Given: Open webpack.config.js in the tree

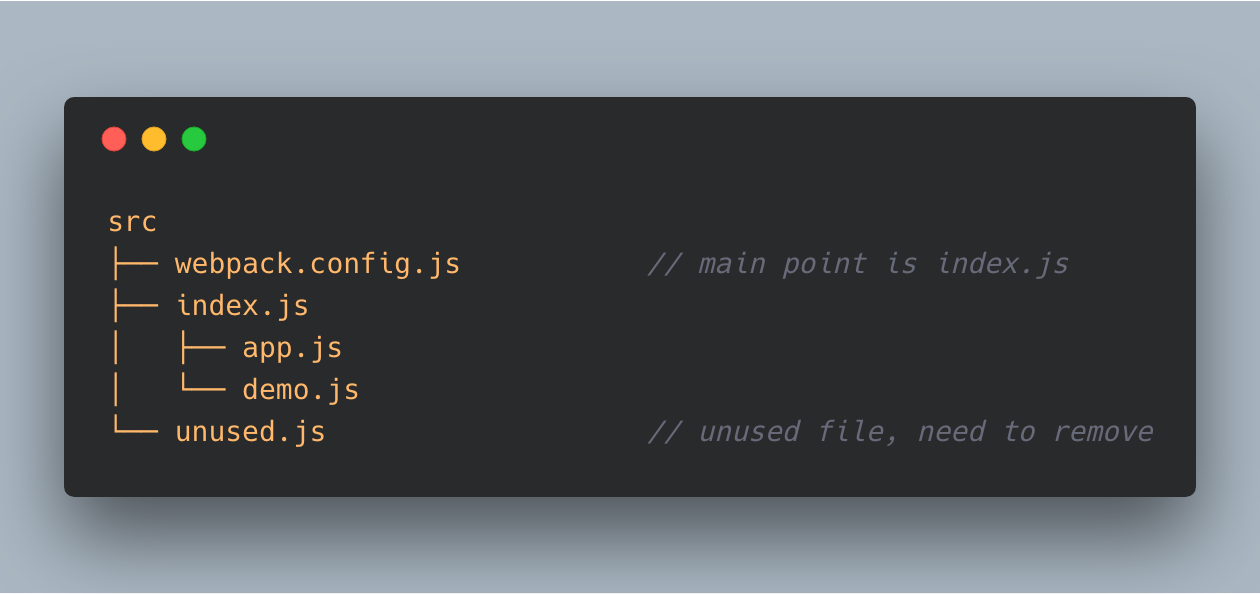Looking at the screenshot, I should click(317, 264).
